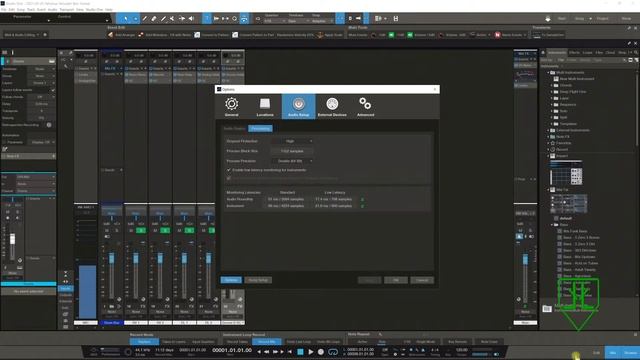Collapse the Mai Tai instrument node

548,190
